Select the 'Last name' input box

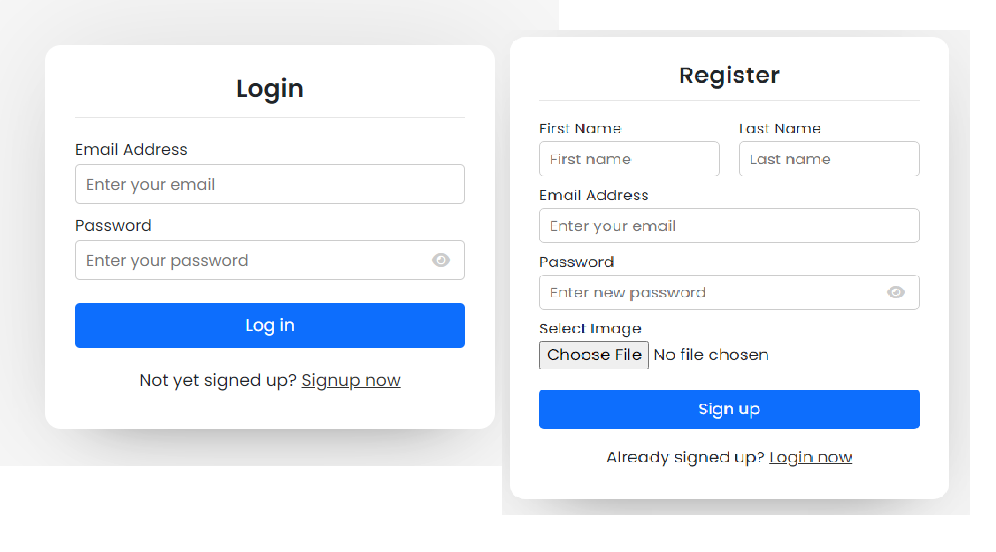click(x=829, y=159)
